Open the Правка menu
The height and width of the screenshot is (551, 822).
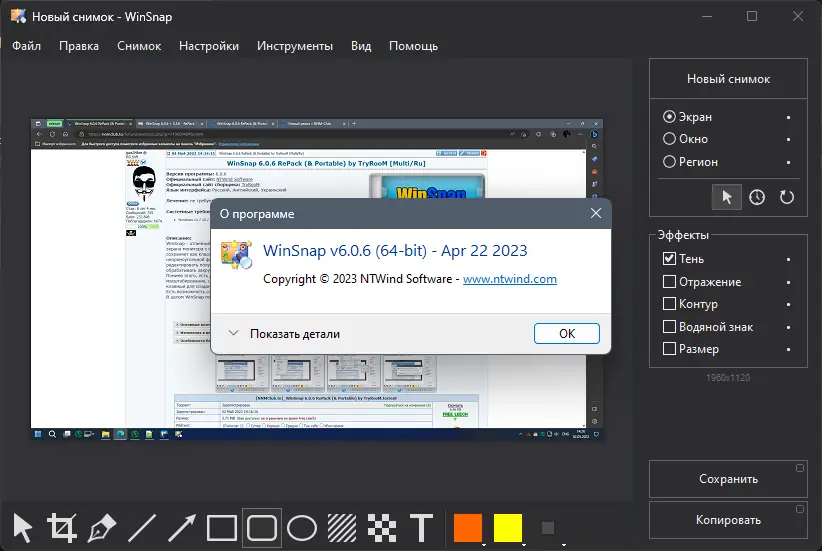point(79,46)
